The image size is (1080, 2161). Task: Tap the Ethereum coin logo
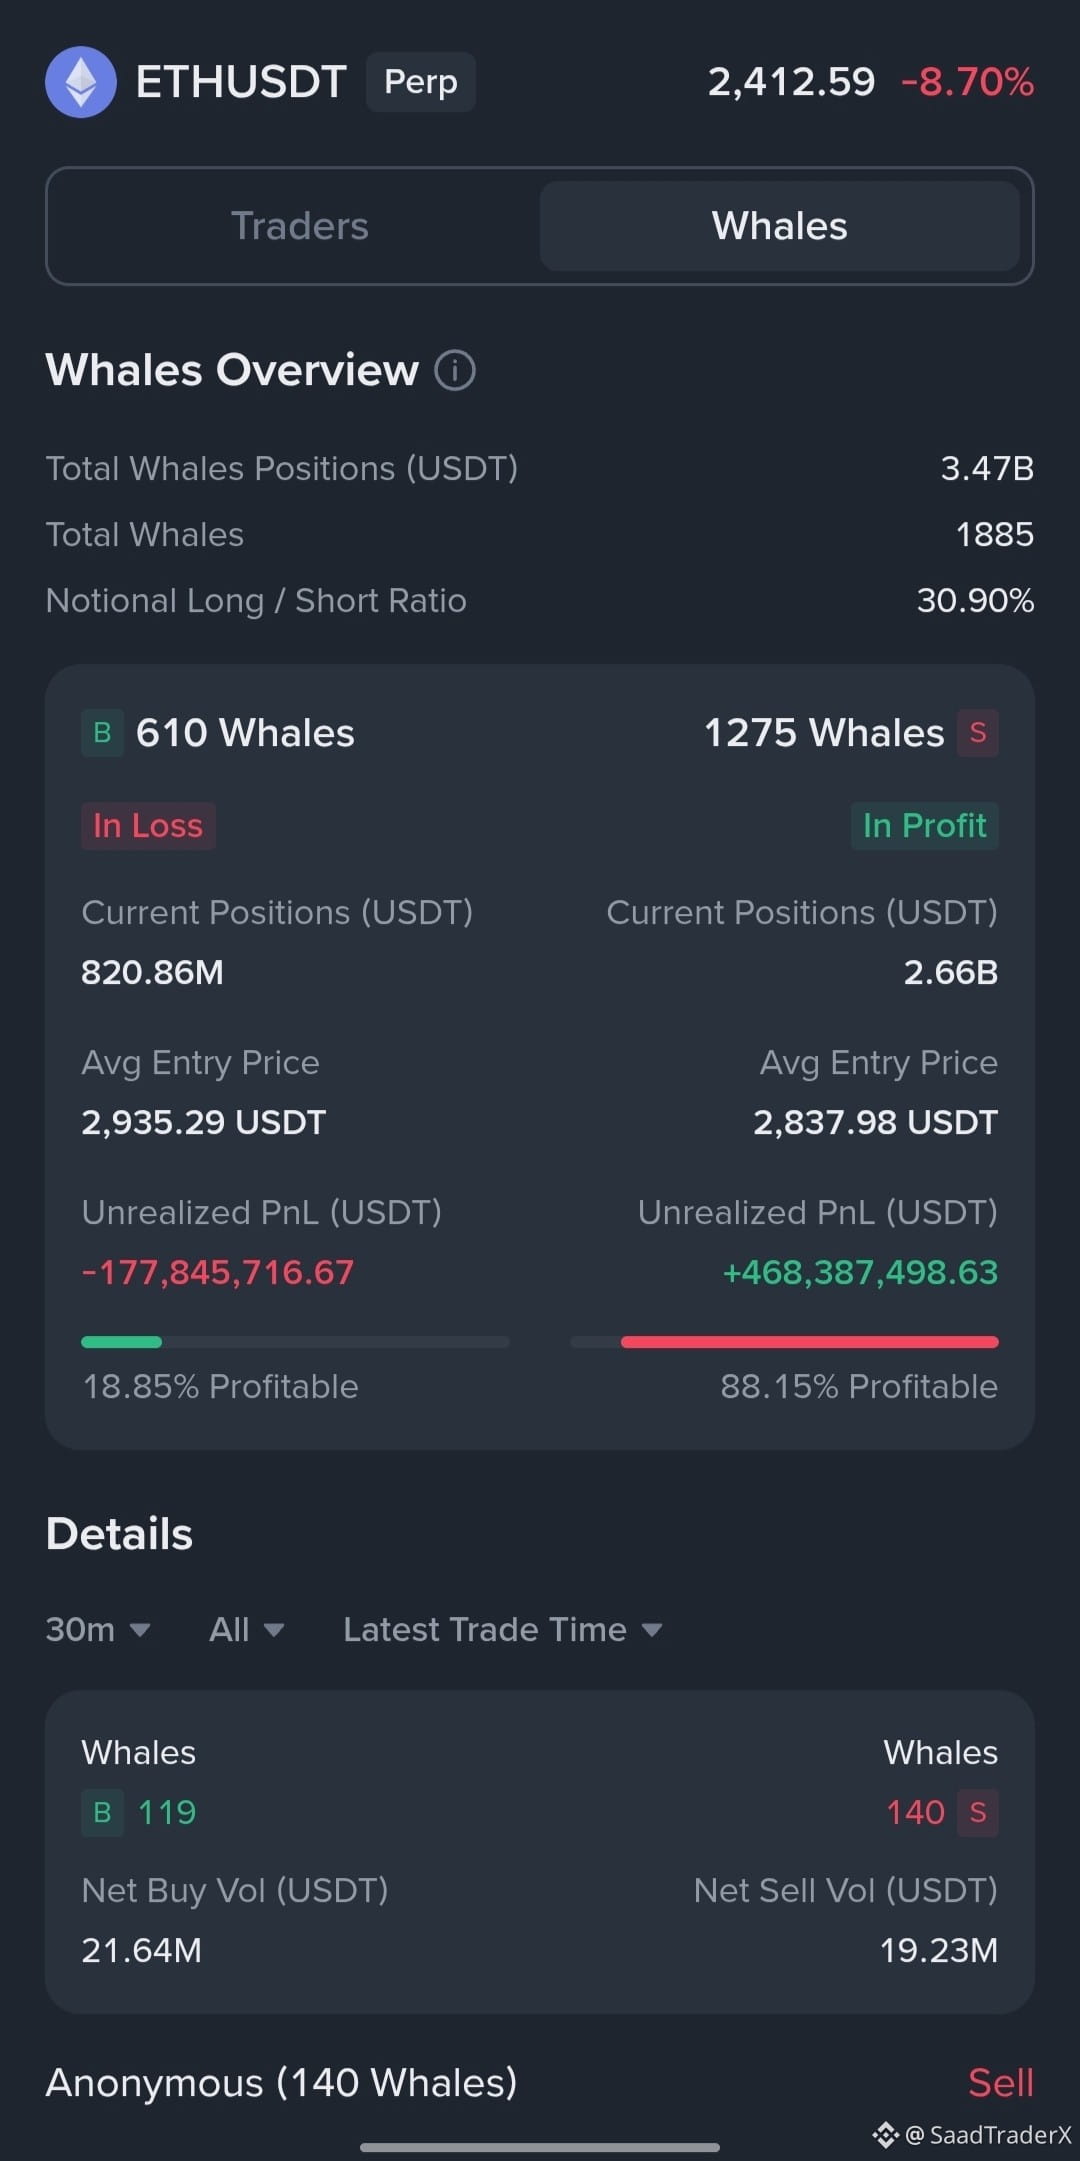(x=81, y=82)
